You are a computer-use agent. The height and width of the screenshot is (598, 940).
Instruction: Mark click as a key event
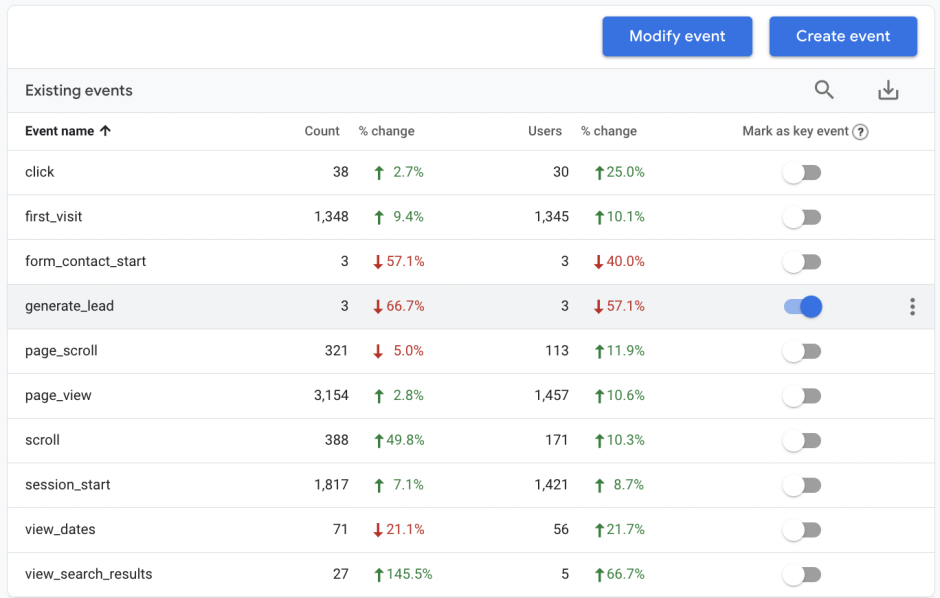(801, 172)
